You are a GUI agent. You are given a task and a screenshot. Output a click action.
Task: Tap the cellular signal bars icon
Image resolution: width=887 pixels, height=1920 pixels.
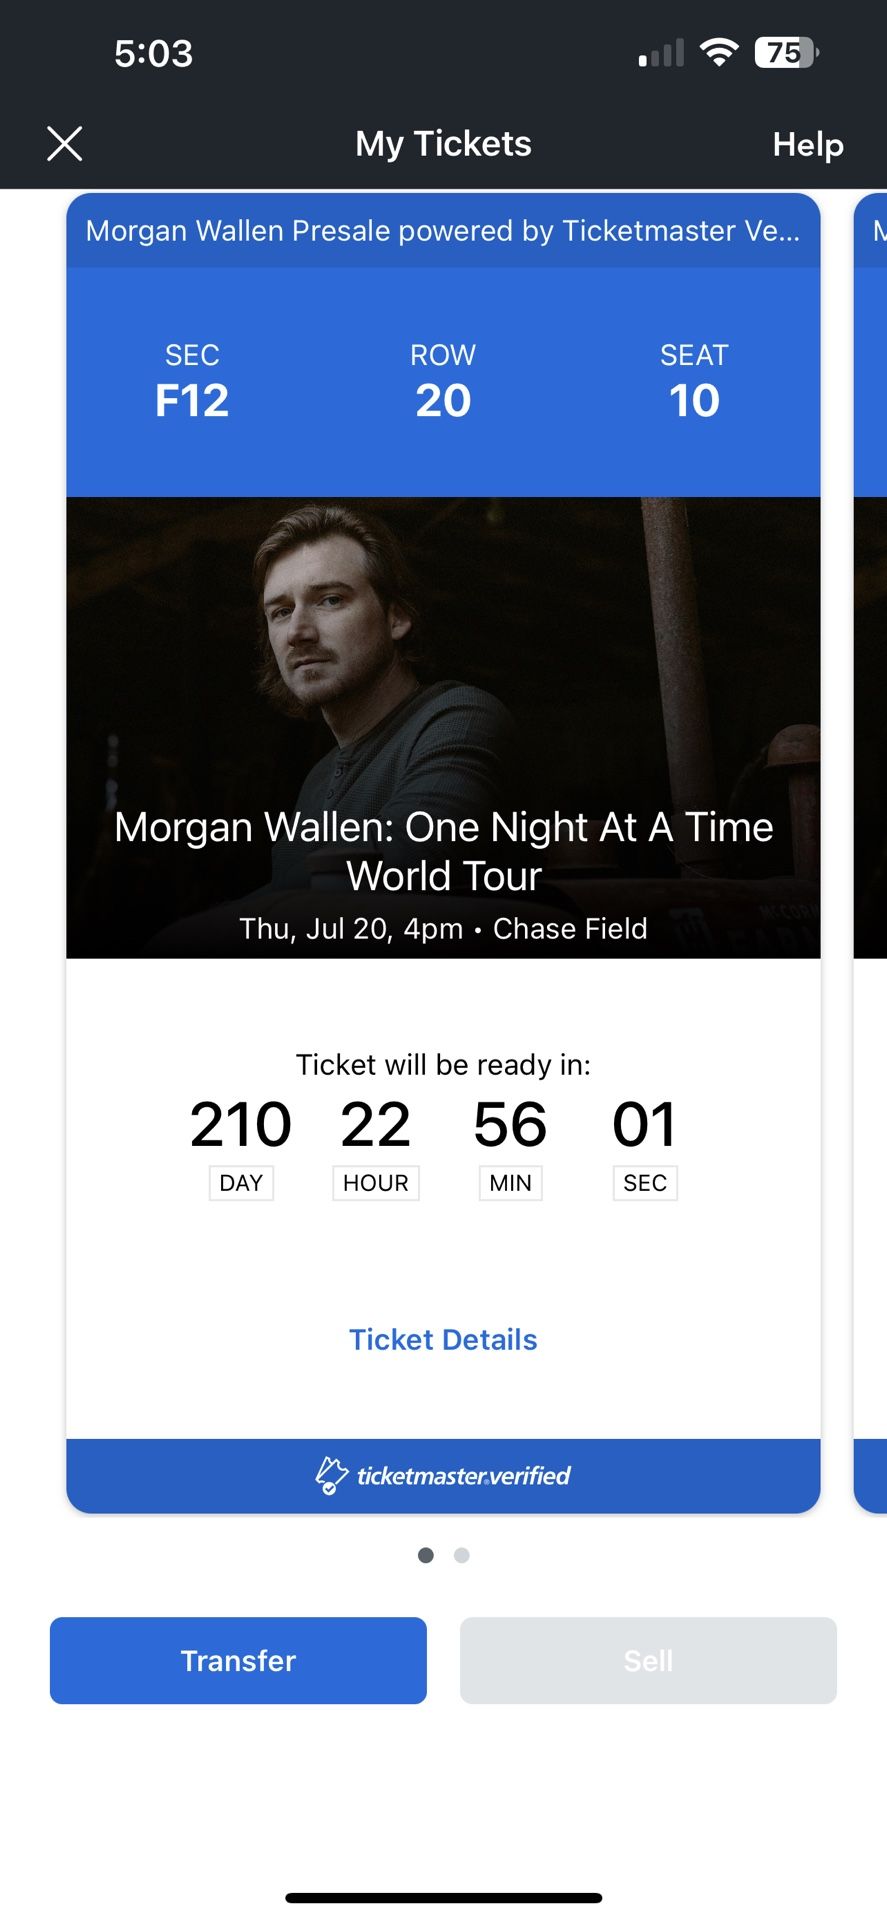(x=662, y=53)
